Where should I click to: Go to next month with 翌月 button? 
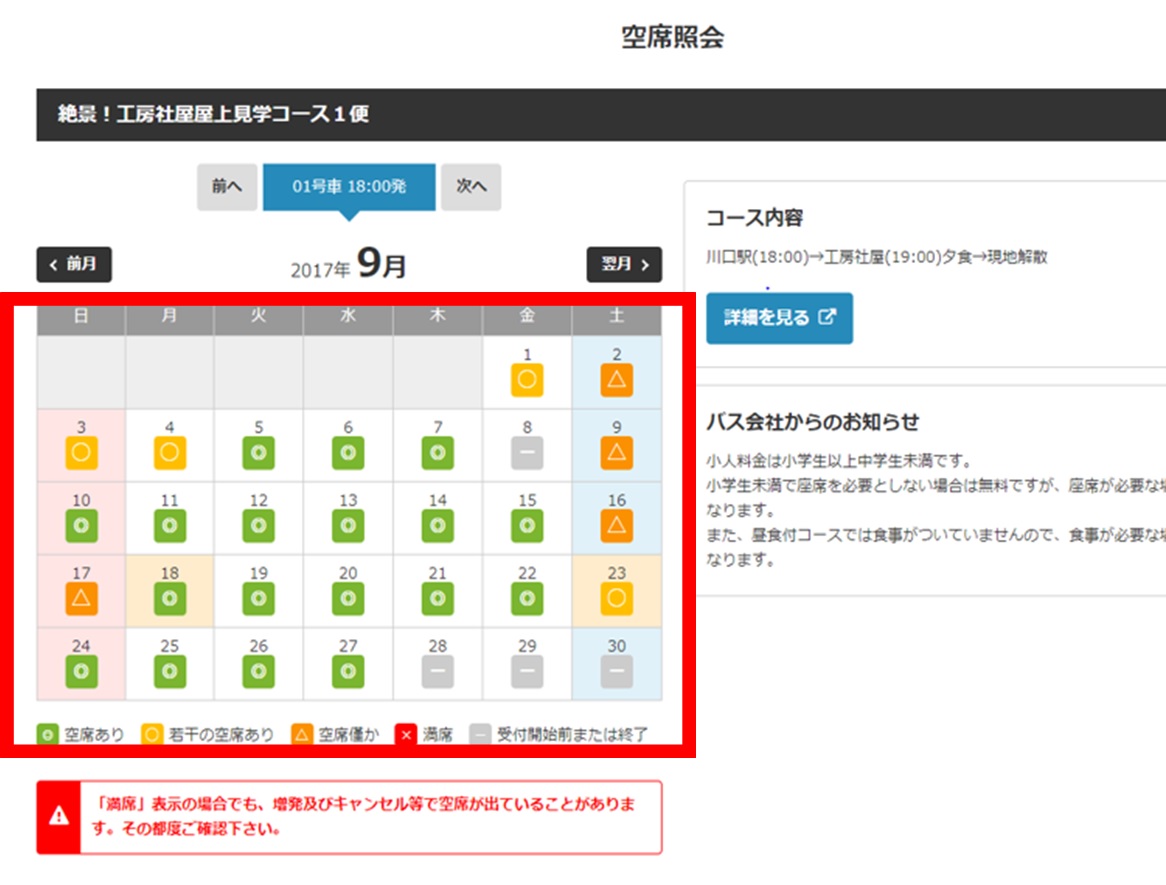[624, 265]
